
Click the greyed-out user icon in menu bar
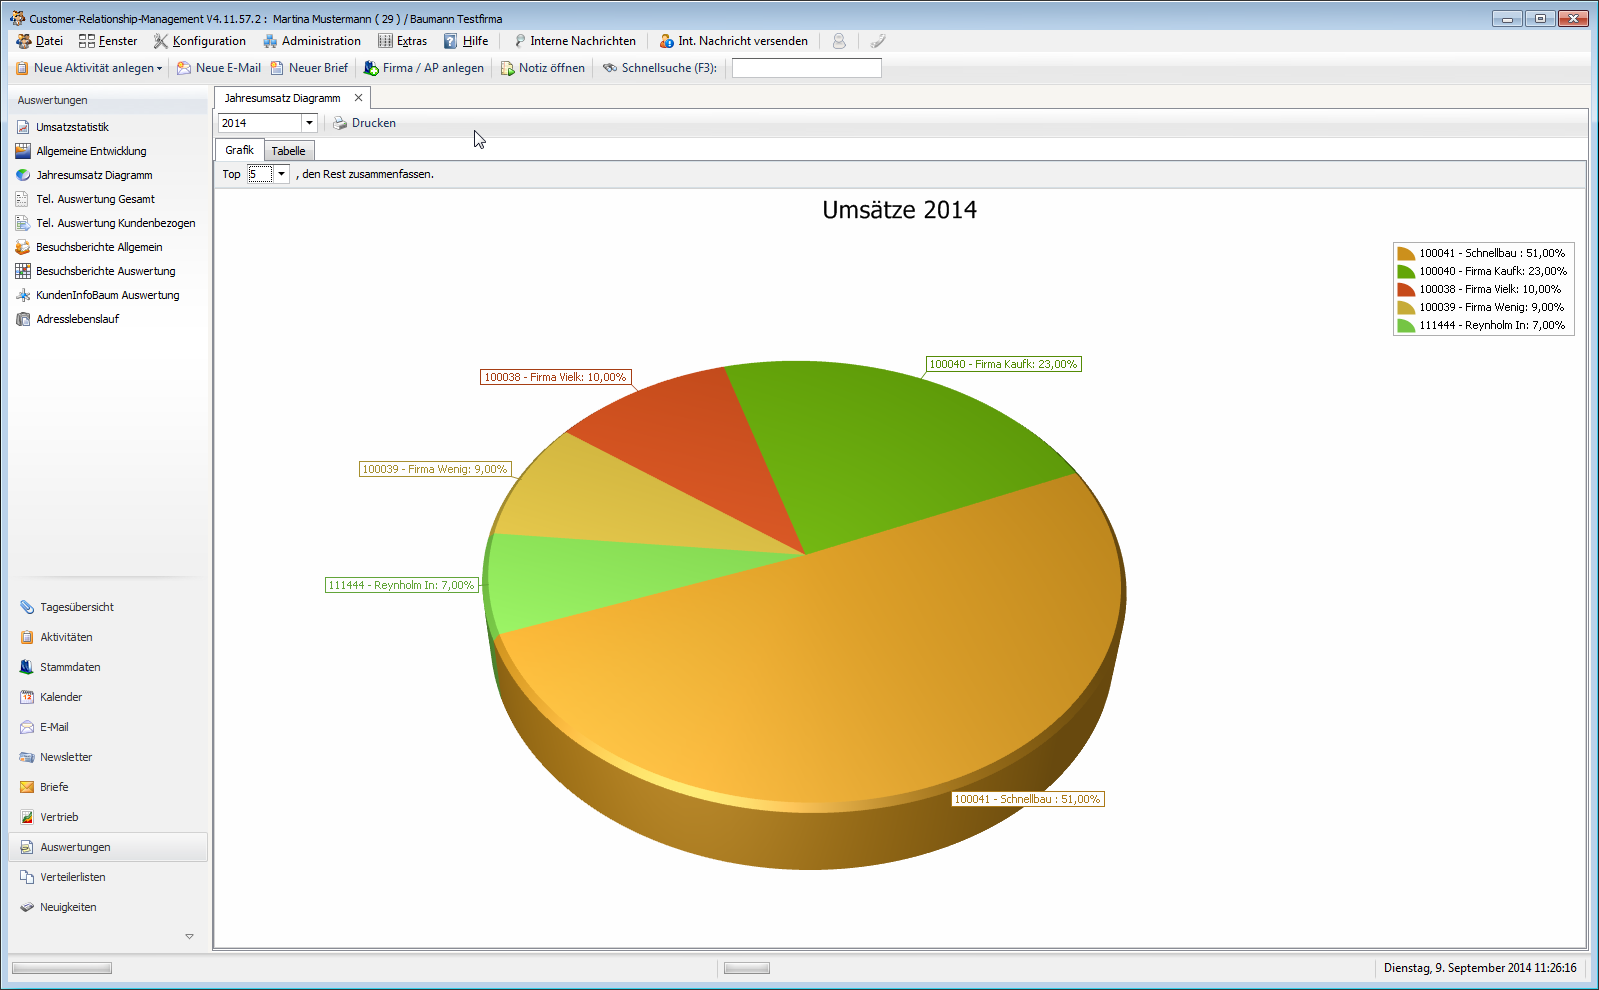point(839,41)
